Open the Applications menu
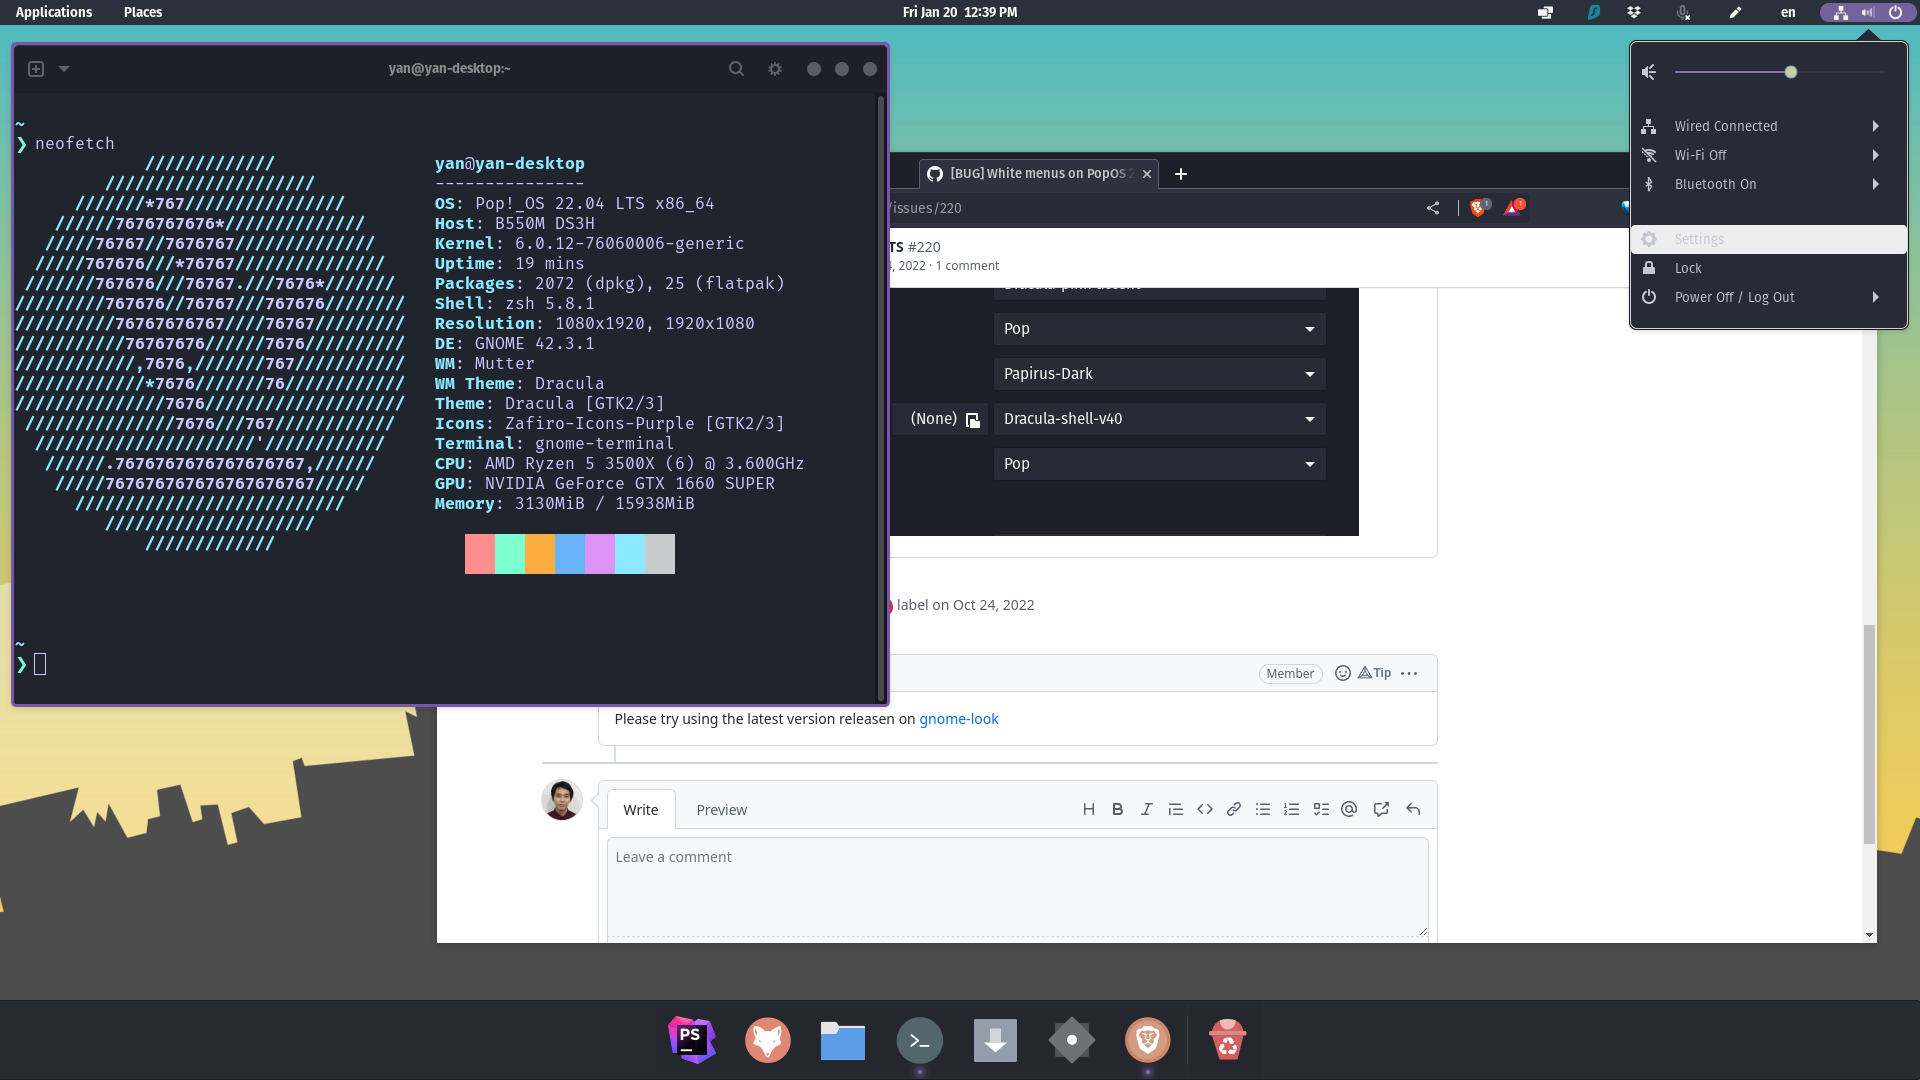The height and width of the screenshot is (1080, 1920). 53,12
